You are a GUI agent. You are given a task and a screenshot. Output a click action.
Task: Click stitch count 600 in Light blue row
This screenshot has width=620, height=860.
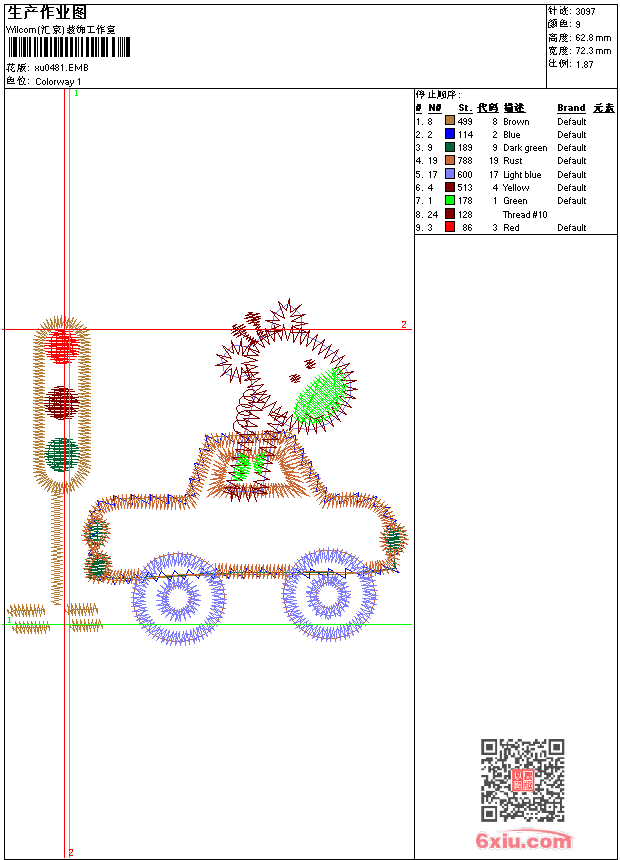(465, 175)
